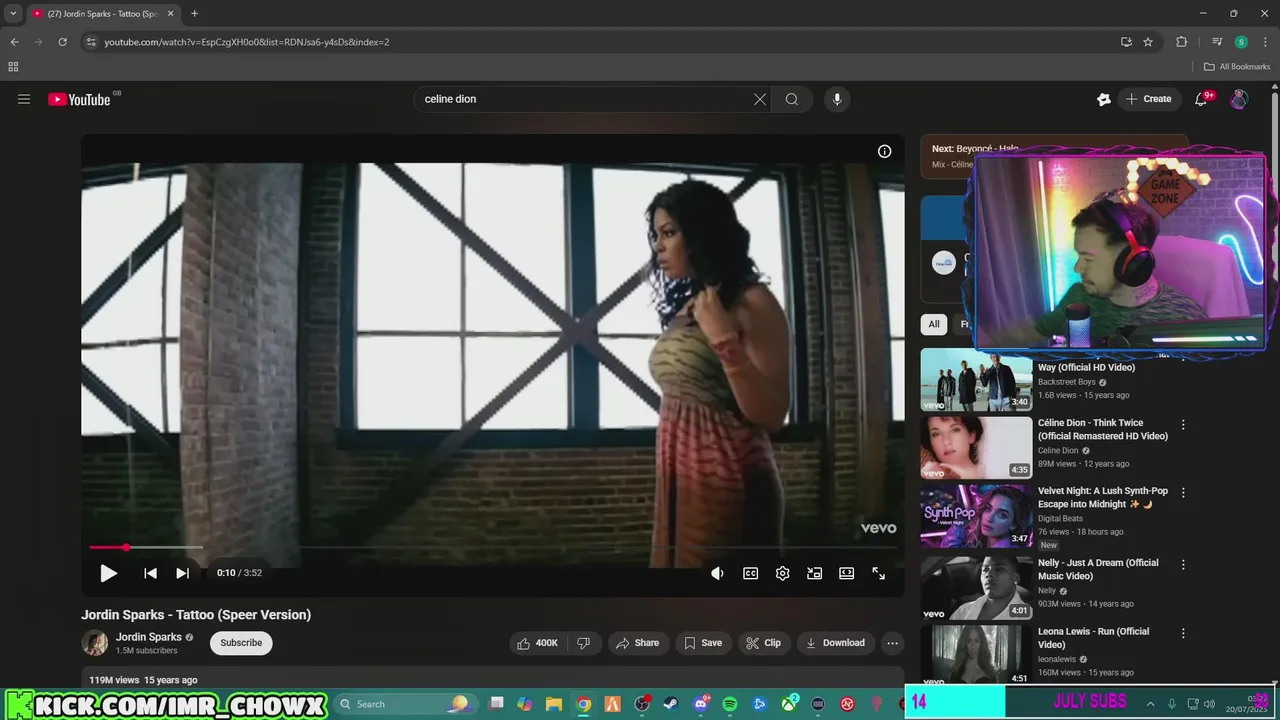Open Backstreet Boys video thumbnail

pos(976,379)
